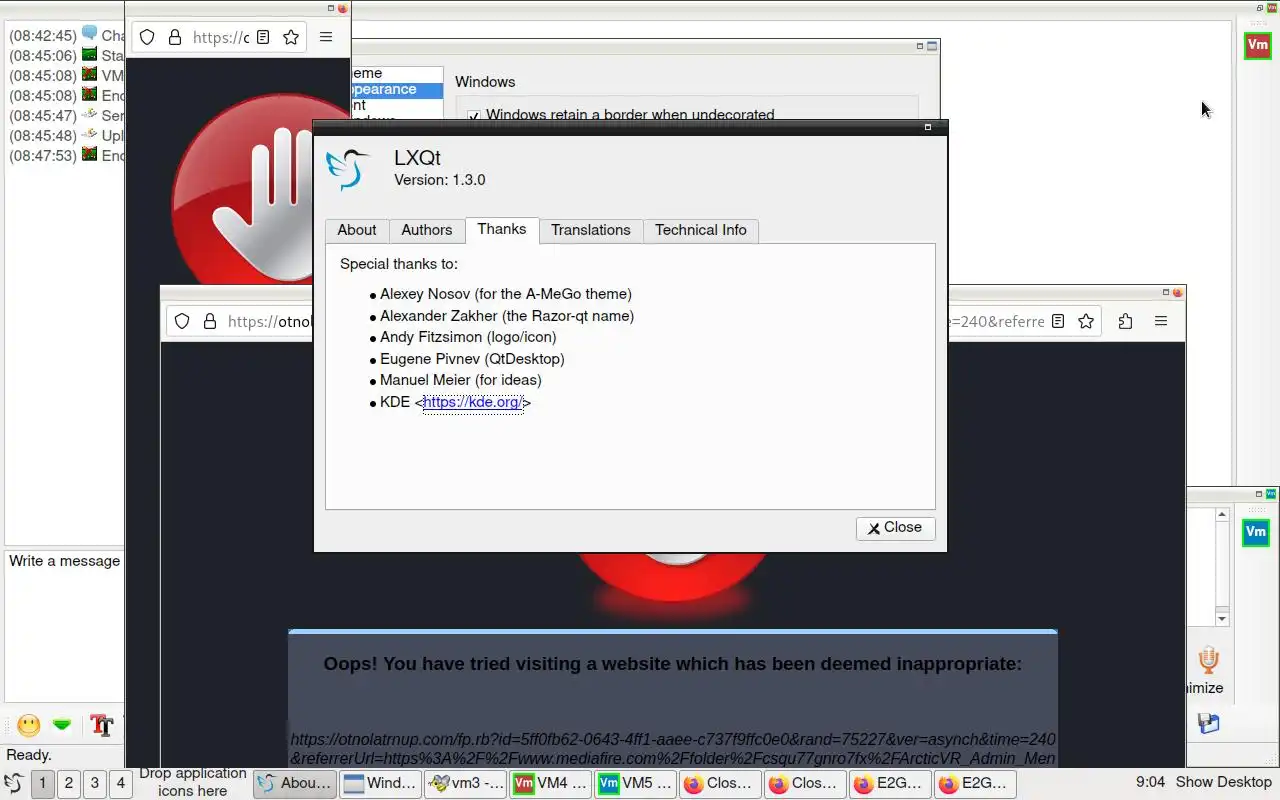The image size is (1280, 800).
Task: Switch to virtual desktop 4
Action: [120, 783]
